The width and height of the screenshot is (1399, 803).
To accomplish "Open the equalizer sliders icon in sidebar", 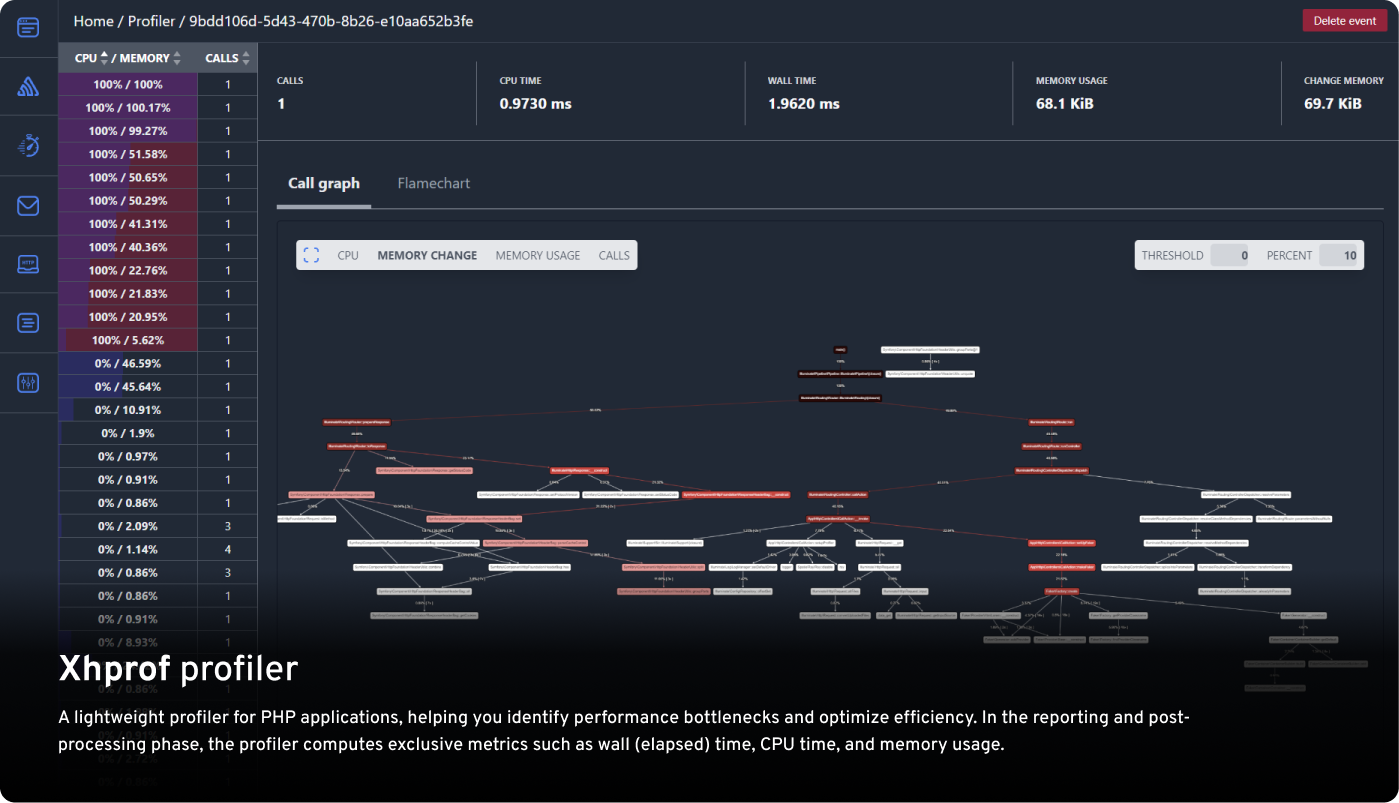I will coord(29,382).
